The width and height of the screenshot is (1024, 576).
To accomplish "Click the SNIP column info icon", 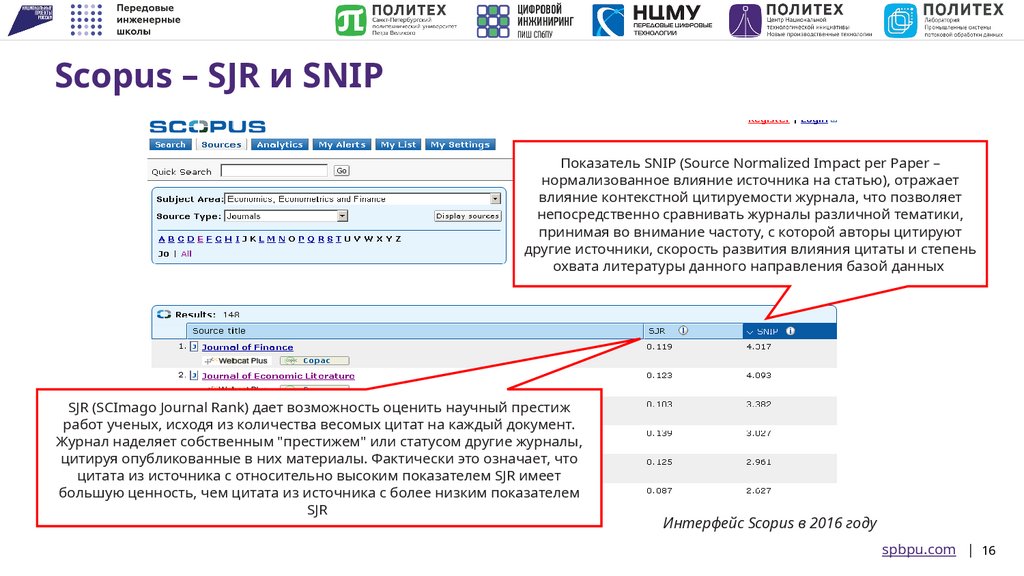I will [789, 330].
